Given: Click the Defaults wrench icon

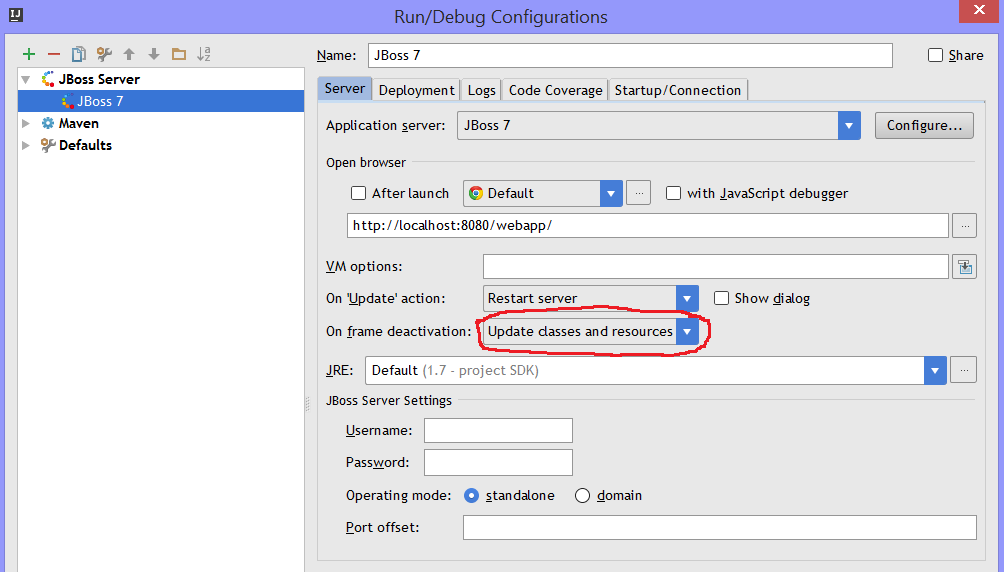Looking at the screenshot, I should 48,145.
